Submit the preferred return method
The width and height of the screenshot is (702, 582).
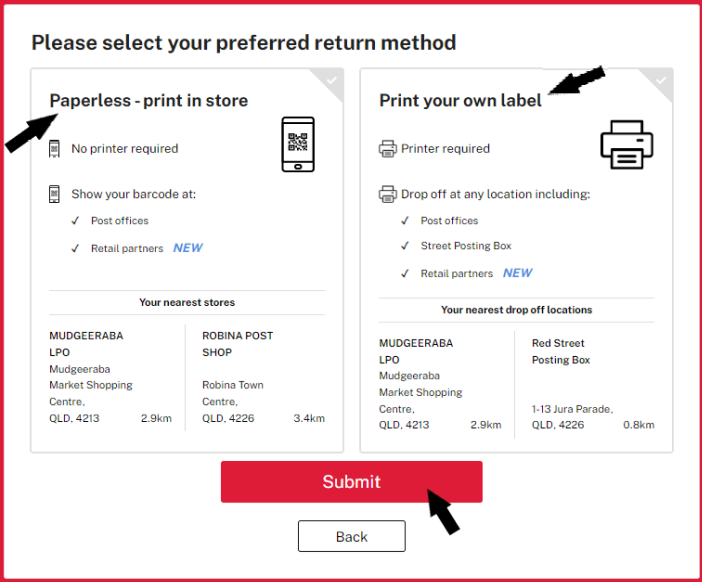351,482
